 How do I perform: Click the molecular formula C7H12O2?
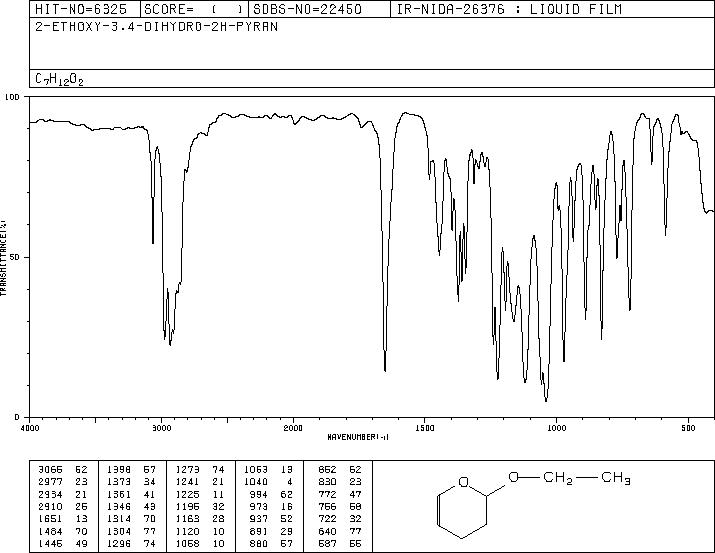59,79
